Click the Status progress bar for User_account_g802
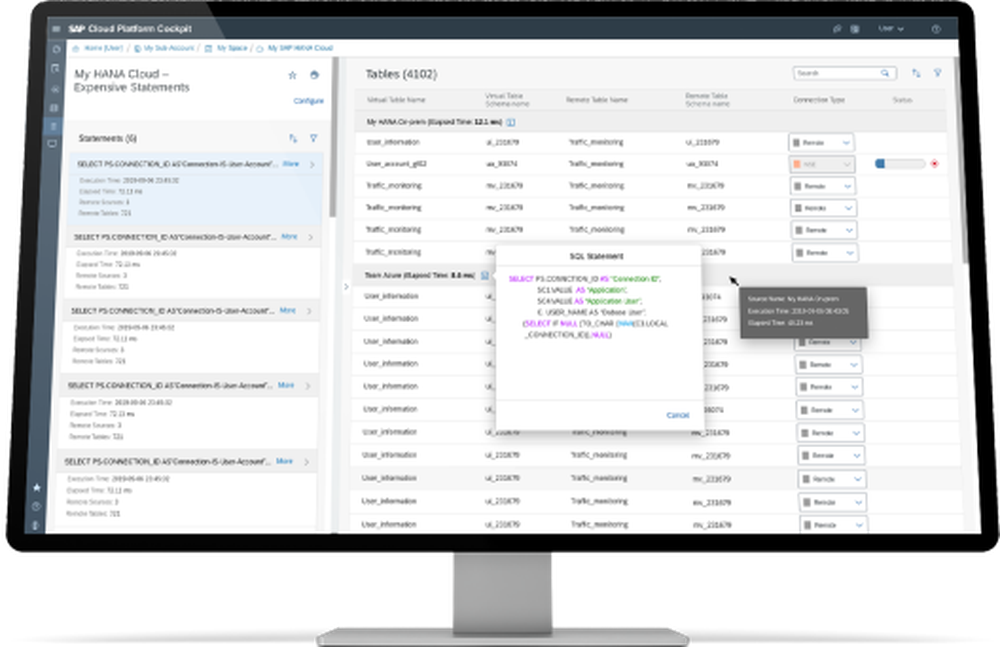 coord(900,164)
